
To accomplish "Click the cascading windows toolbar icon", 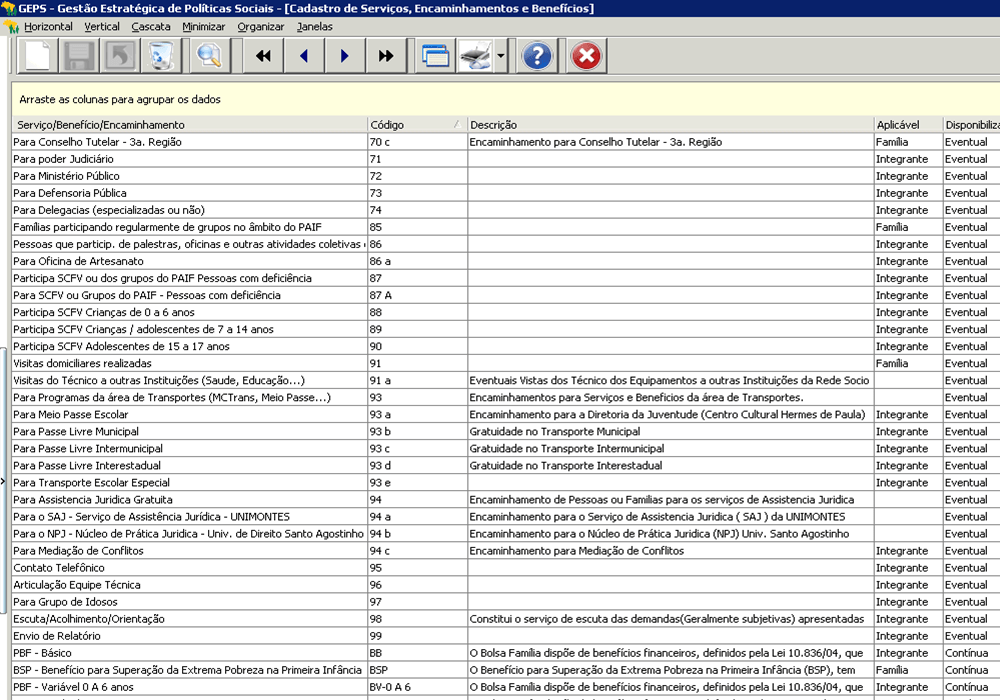I will (436, 55).
